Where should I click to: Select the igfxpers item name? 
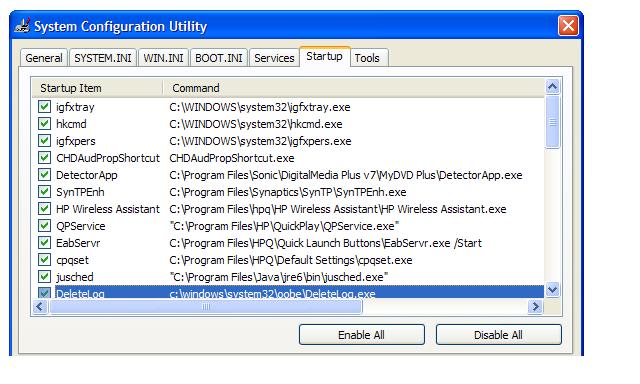(x=76, y=141)
